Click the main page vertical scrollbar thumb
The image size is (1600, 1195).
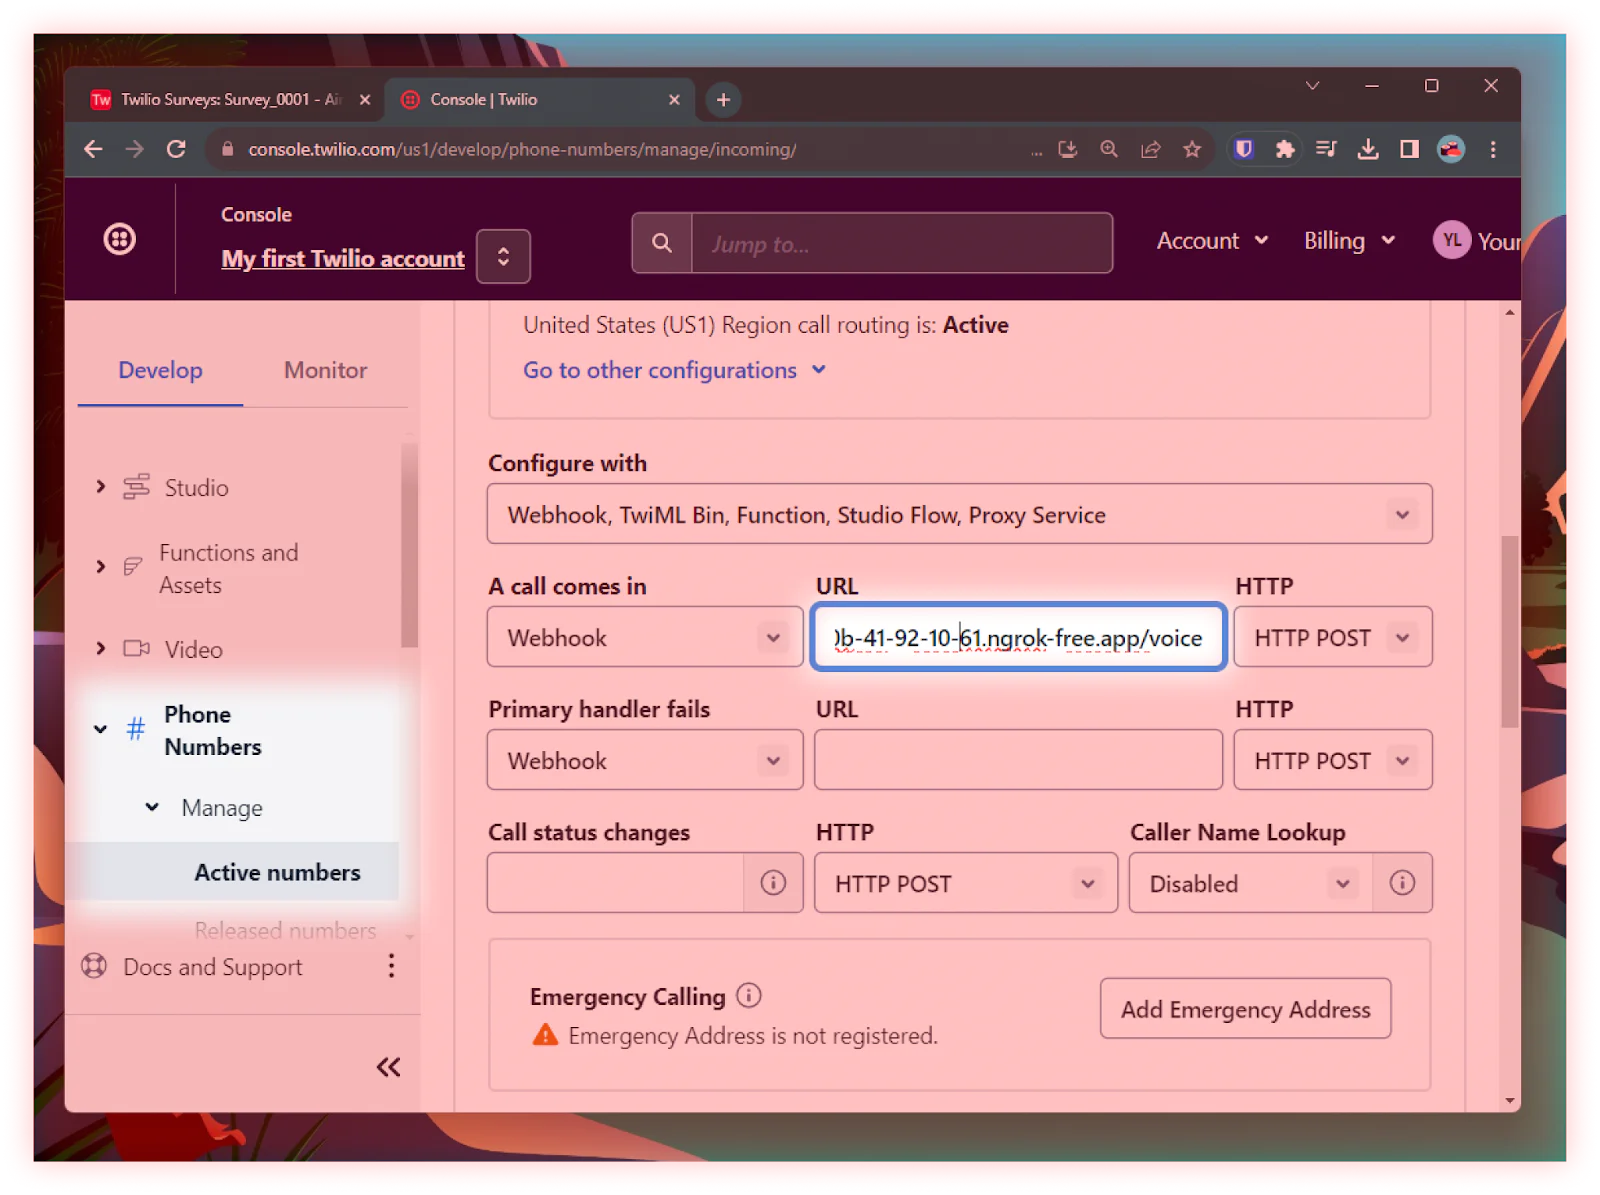coord(1509,632)
